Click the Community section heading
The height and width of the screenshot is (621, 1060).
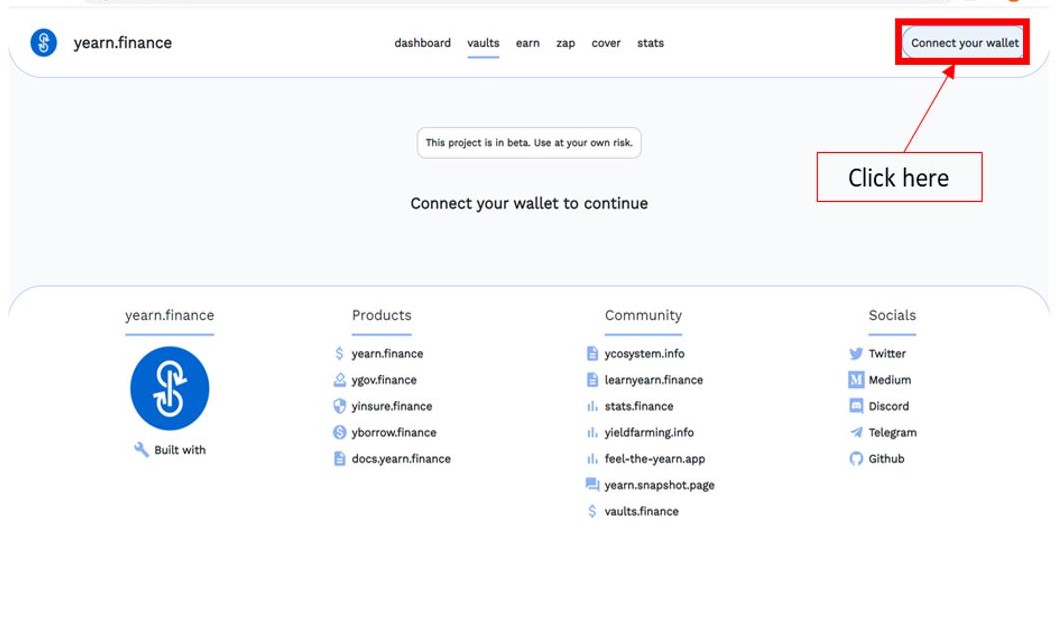point(644,315)
